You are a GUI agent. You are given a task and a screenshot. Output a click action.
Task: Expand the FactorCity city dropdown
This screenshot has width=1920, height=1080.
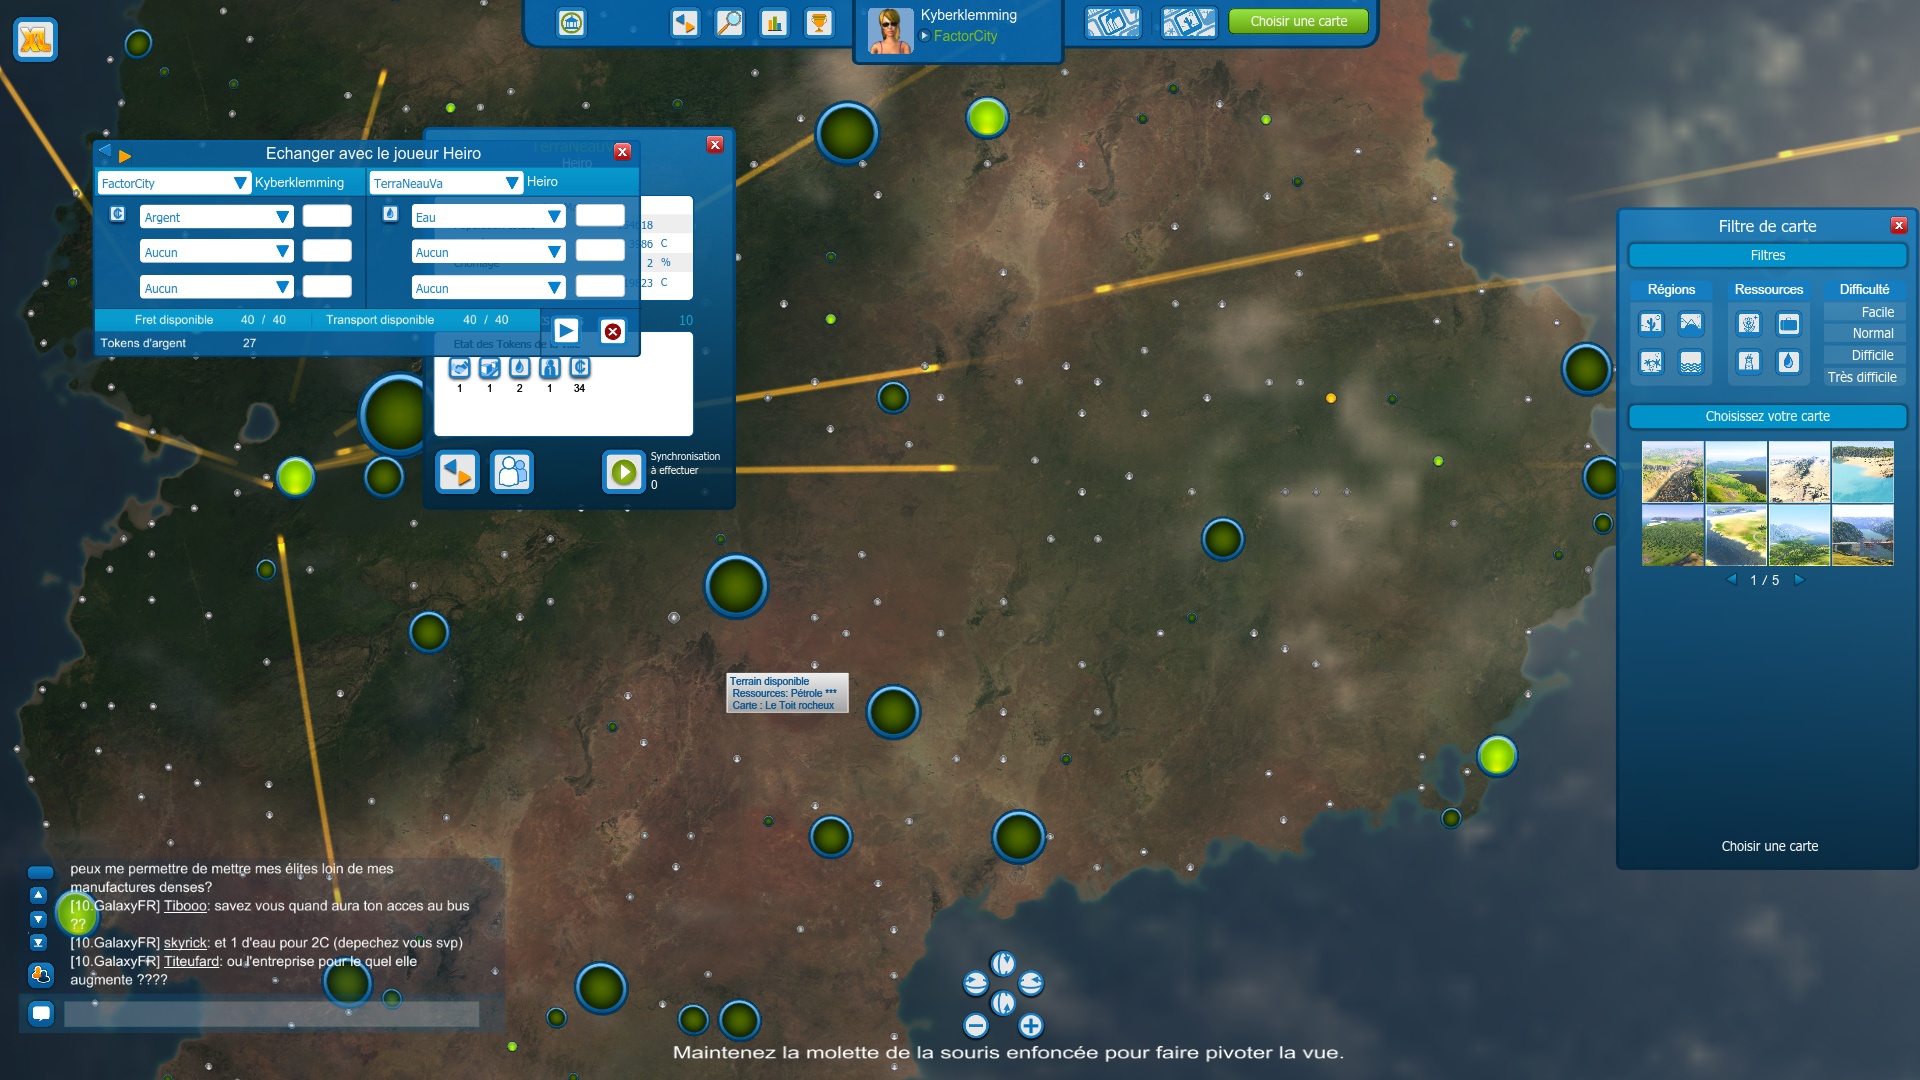pos(239,183)
